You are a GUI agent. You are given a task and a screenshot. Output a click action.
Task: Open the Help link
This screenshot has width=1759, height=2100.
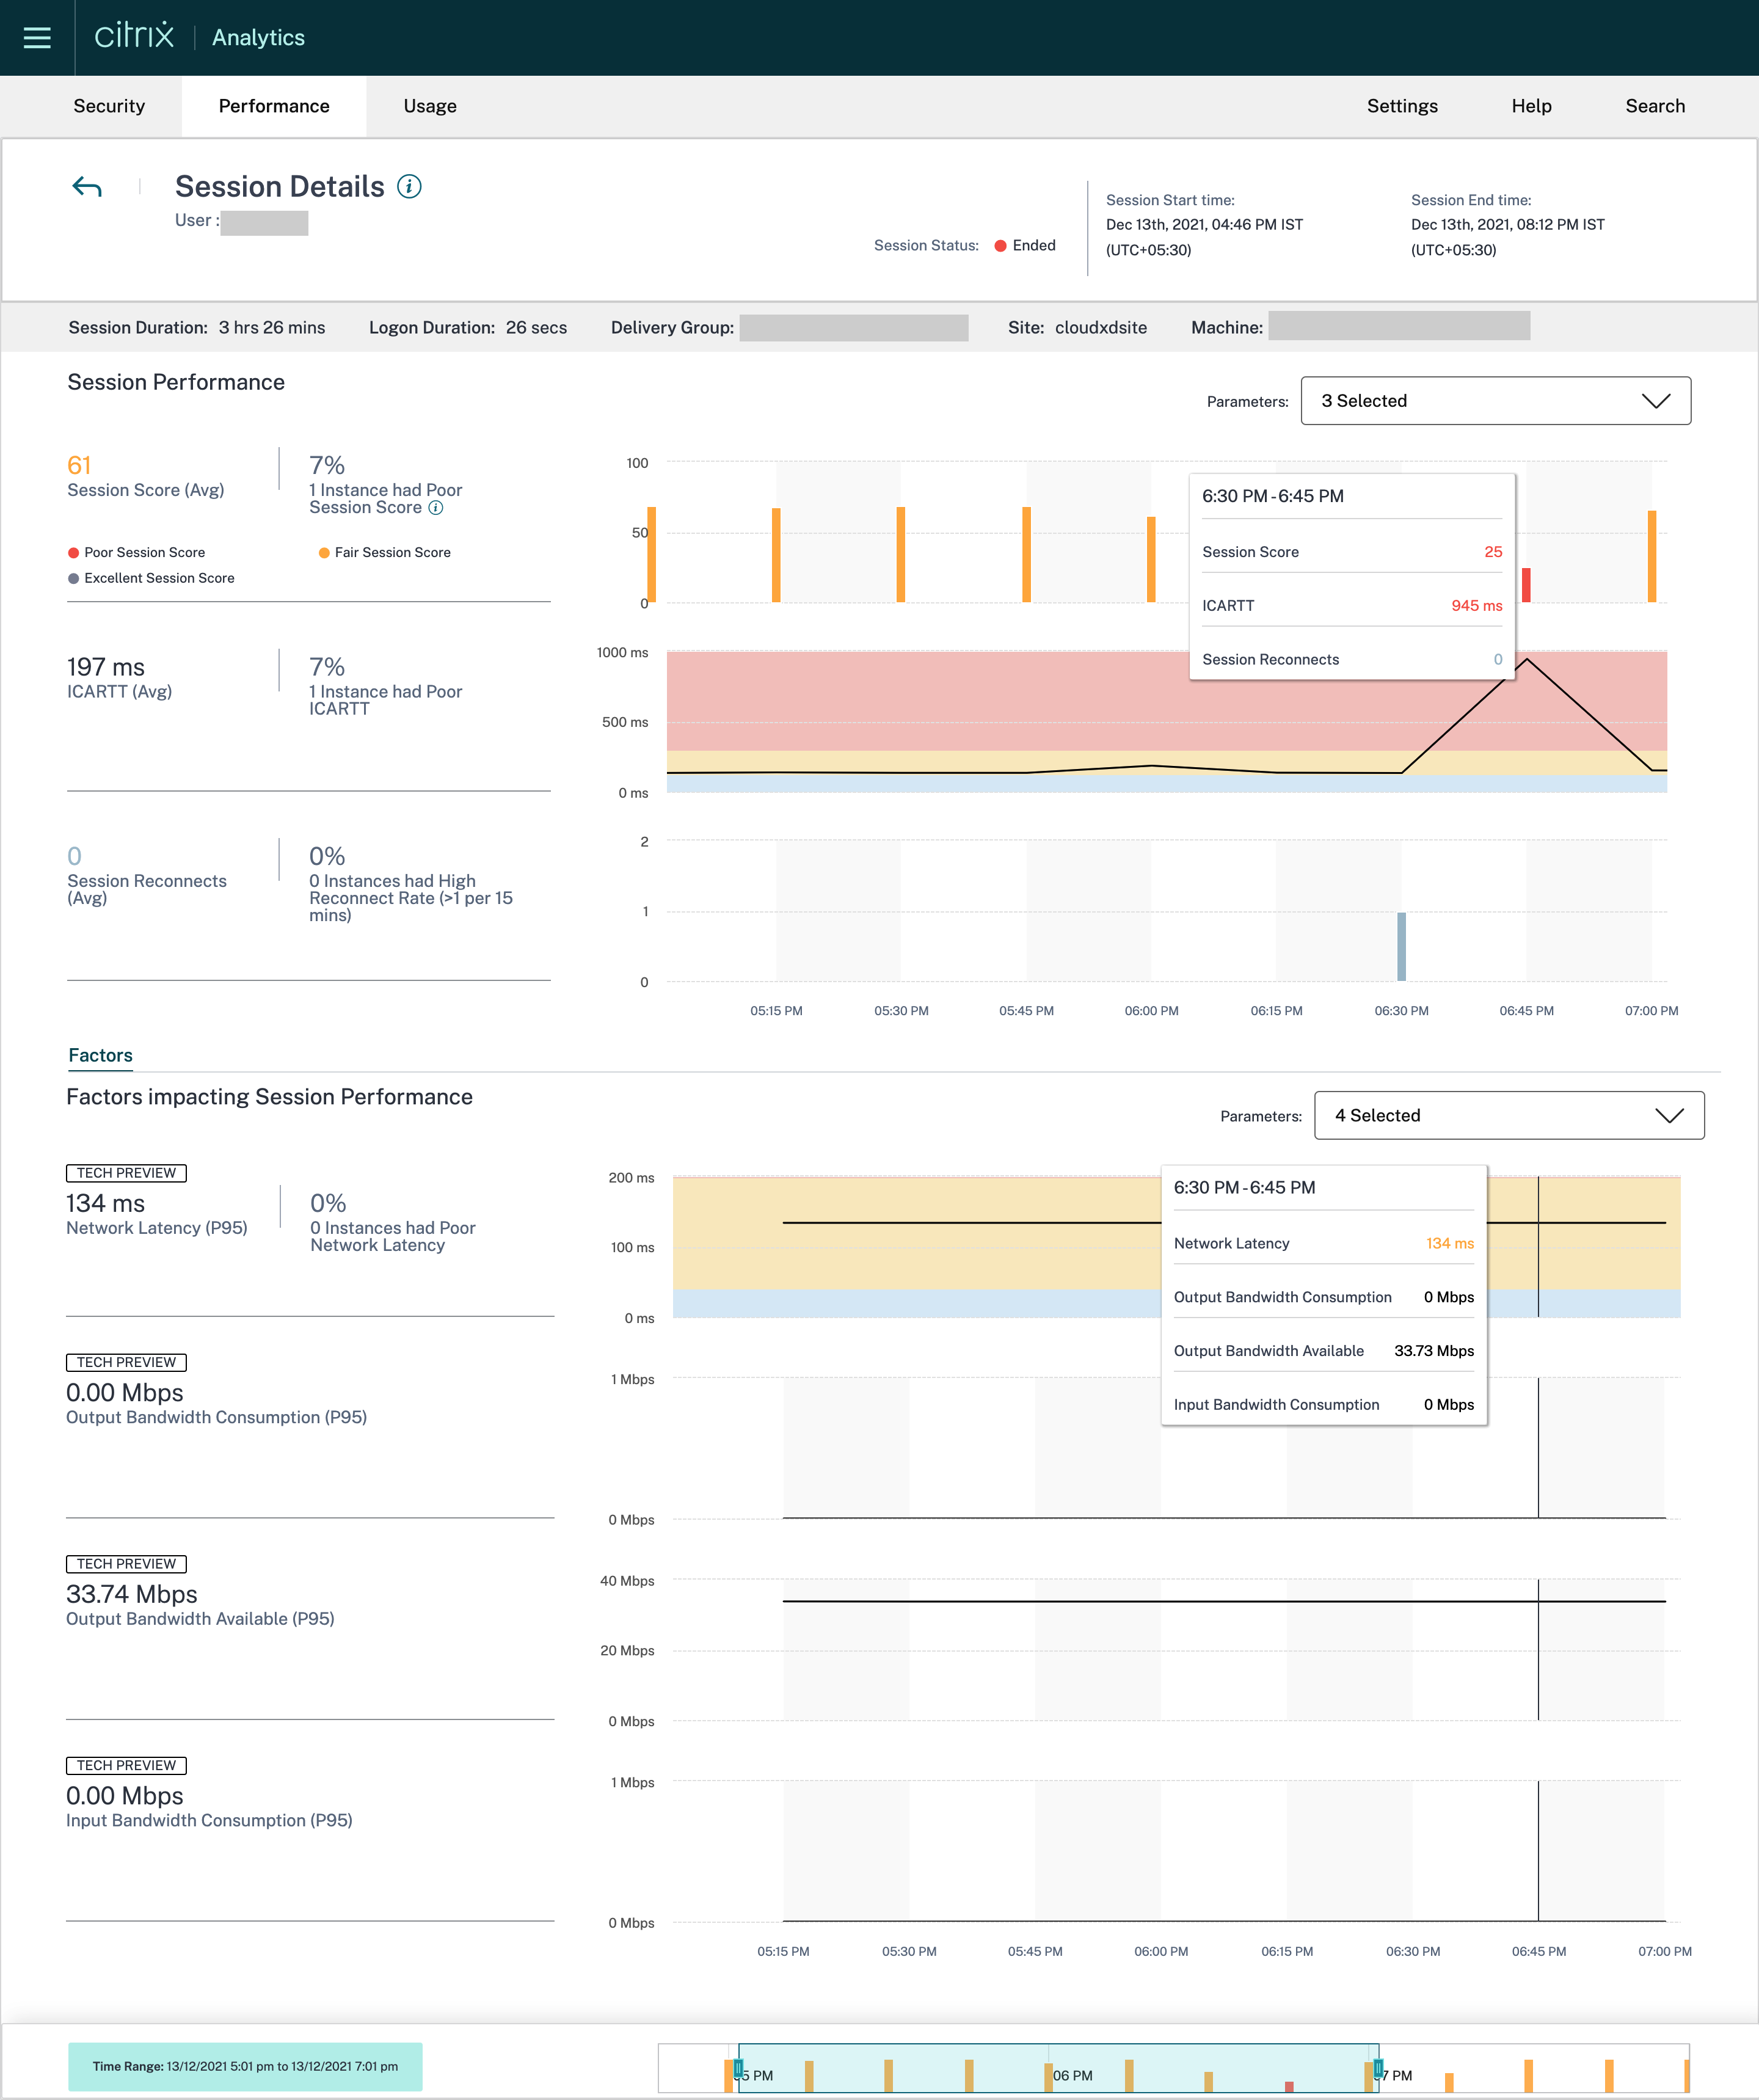pyautogui.click(x=1531, y=106)
